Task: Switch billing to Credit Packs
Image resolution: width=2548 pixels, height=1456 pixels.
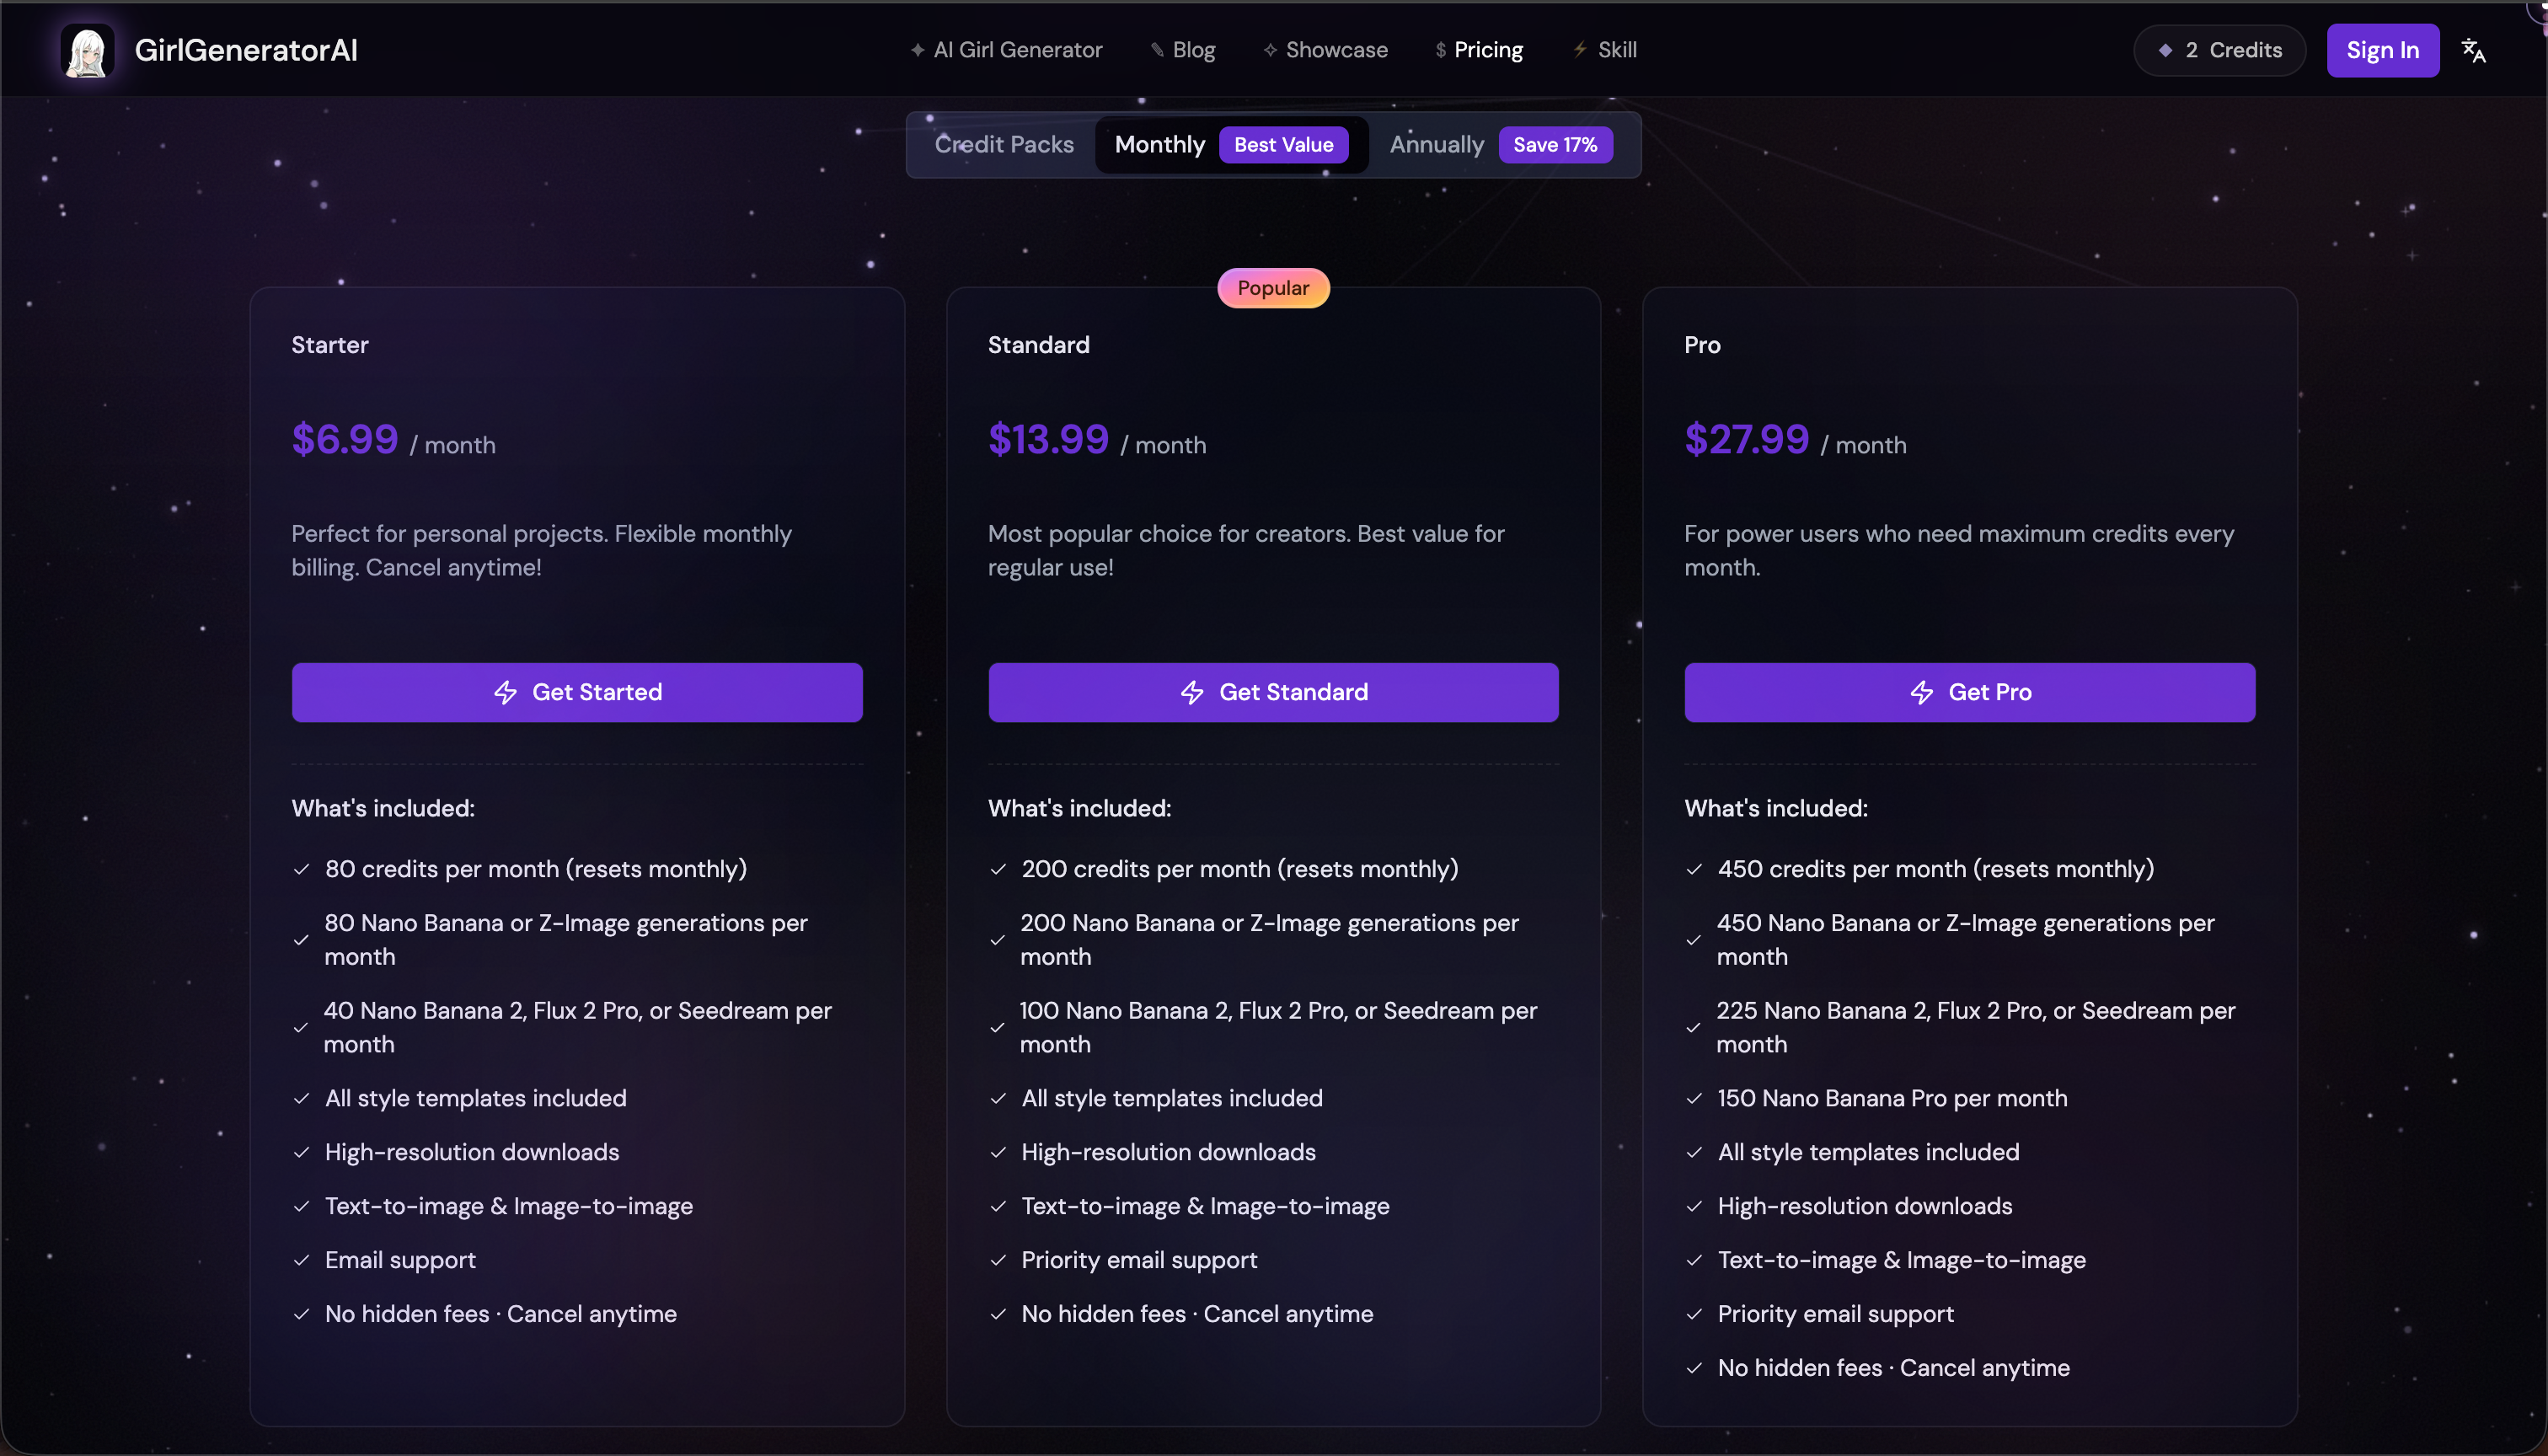Action: tap(1004, 145)
